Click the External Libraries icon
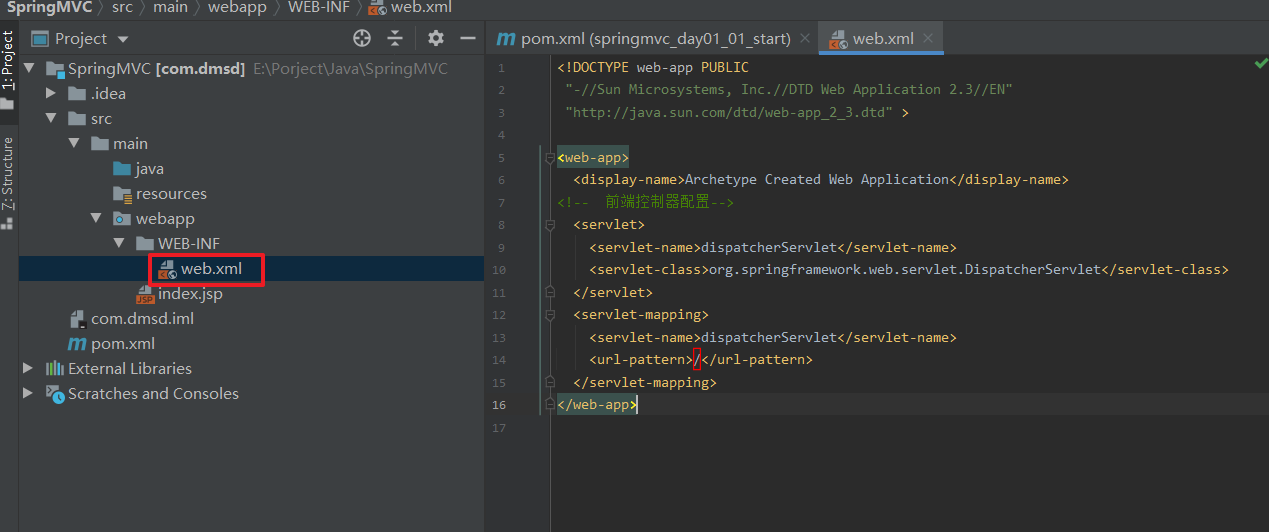The width and height of the screenshot is (1269, 532). [x=54, y=369]
